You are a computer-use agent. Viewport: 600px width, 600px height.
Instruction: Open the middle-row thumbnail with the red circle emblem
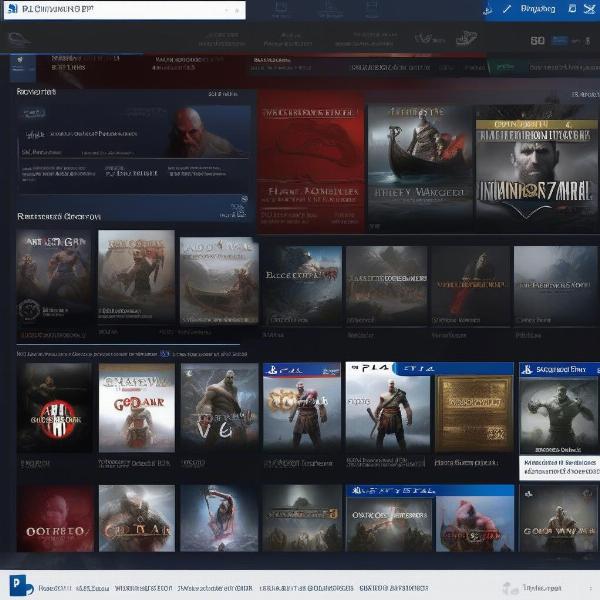[x=54, y=408]
